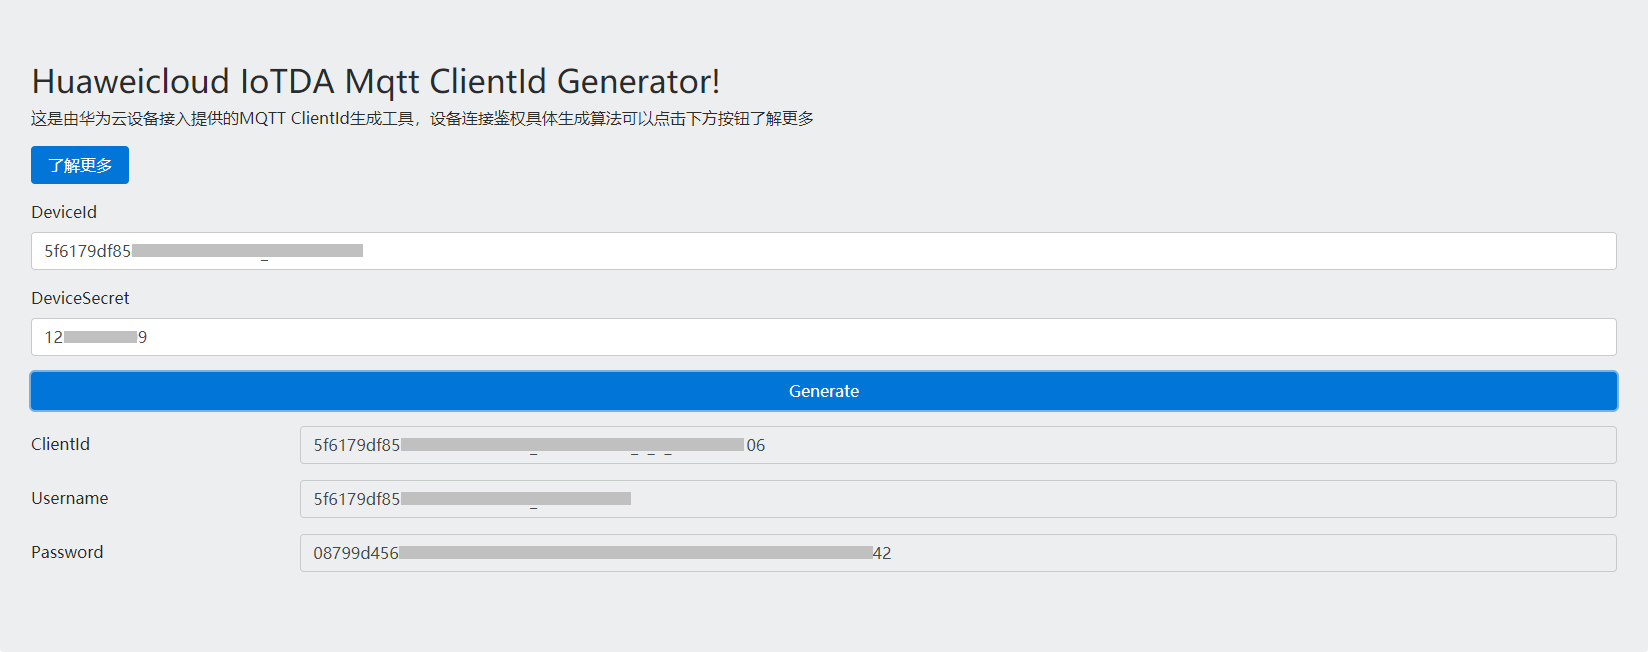Click the Password label
Viewport: 1648px width, 652px height.
pos(67,552)
